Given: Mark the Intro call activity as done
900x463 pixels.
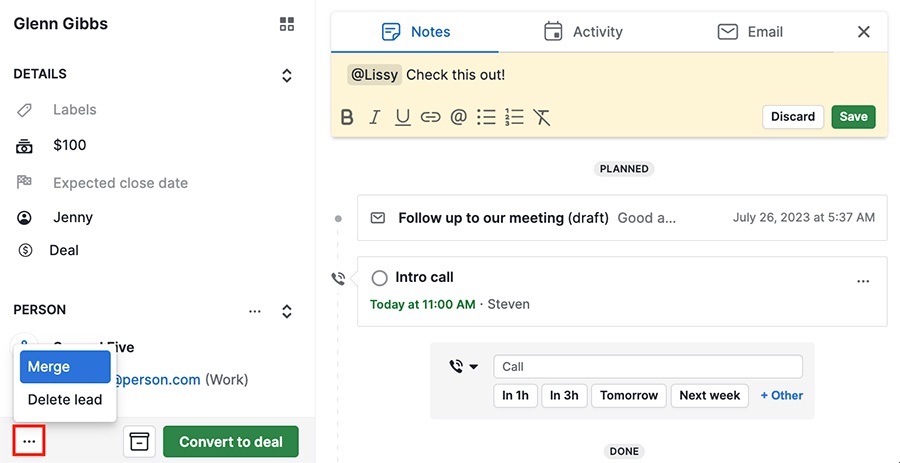Looking at the screenshot, I should tap(379, 278).
